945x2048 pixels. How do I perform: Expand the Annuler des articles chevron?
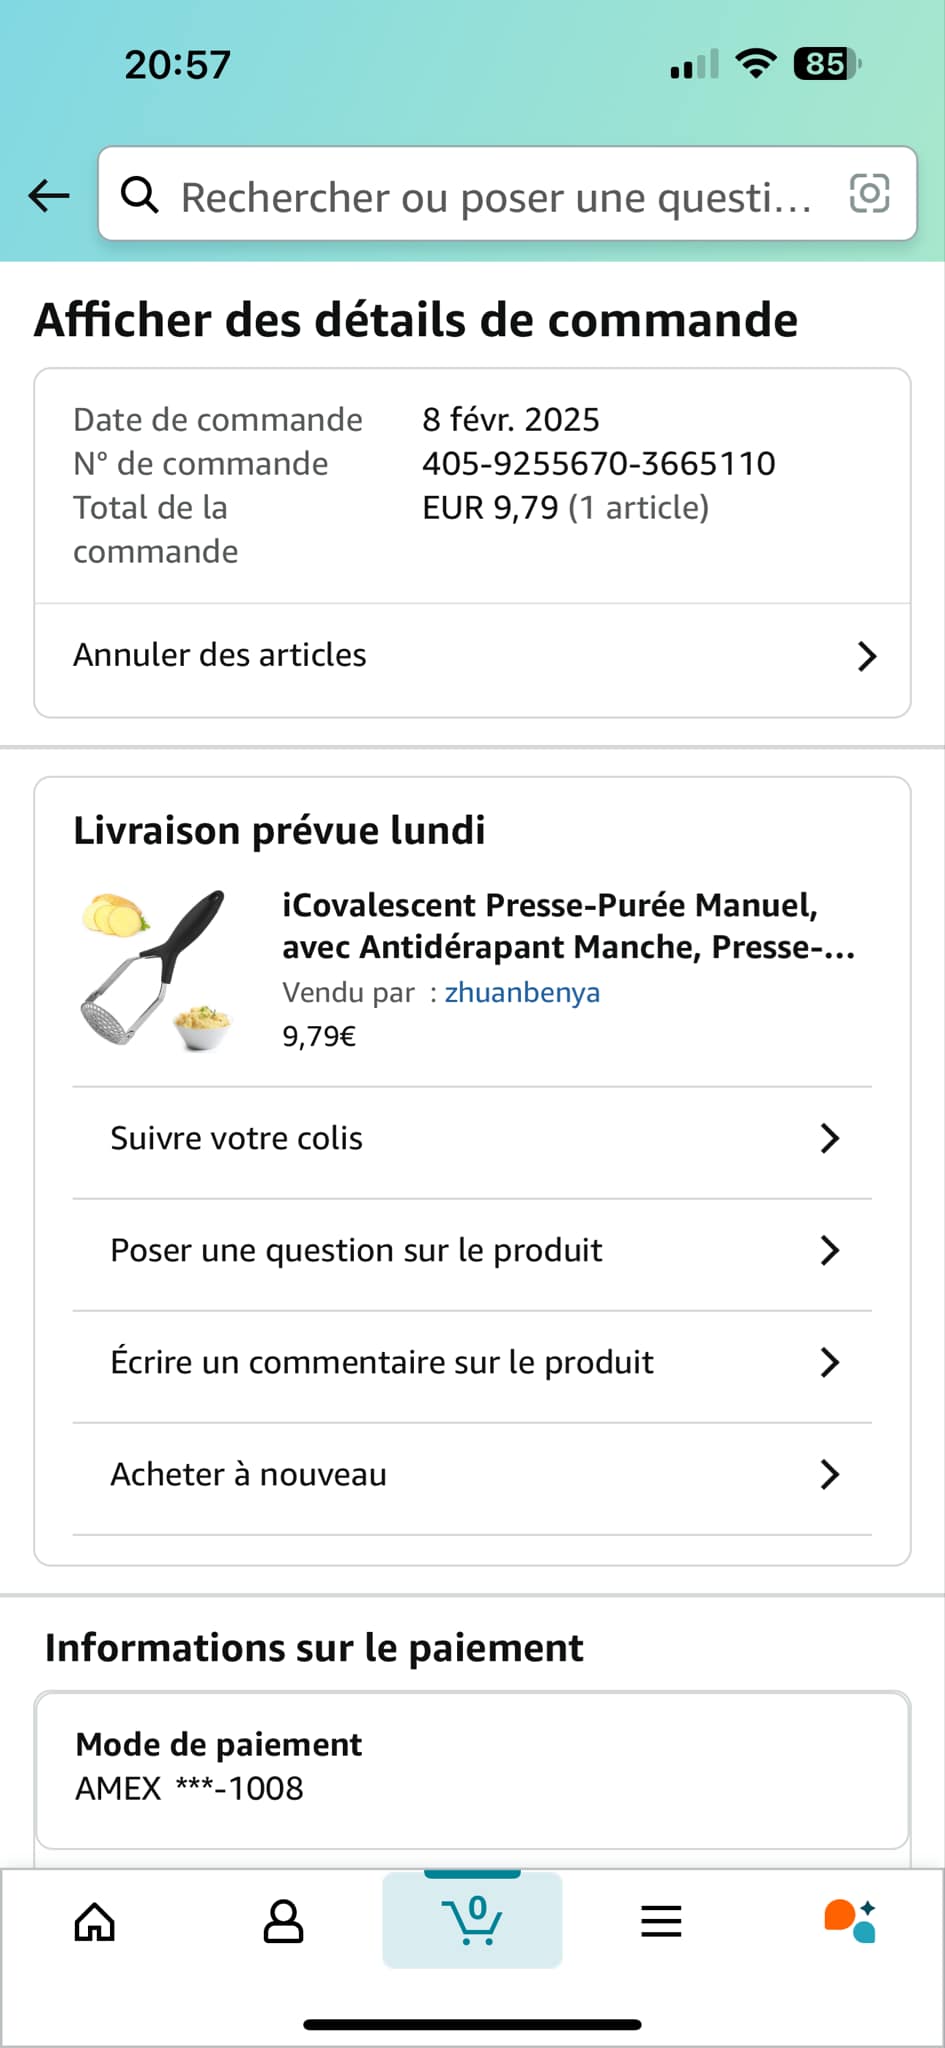866,657
